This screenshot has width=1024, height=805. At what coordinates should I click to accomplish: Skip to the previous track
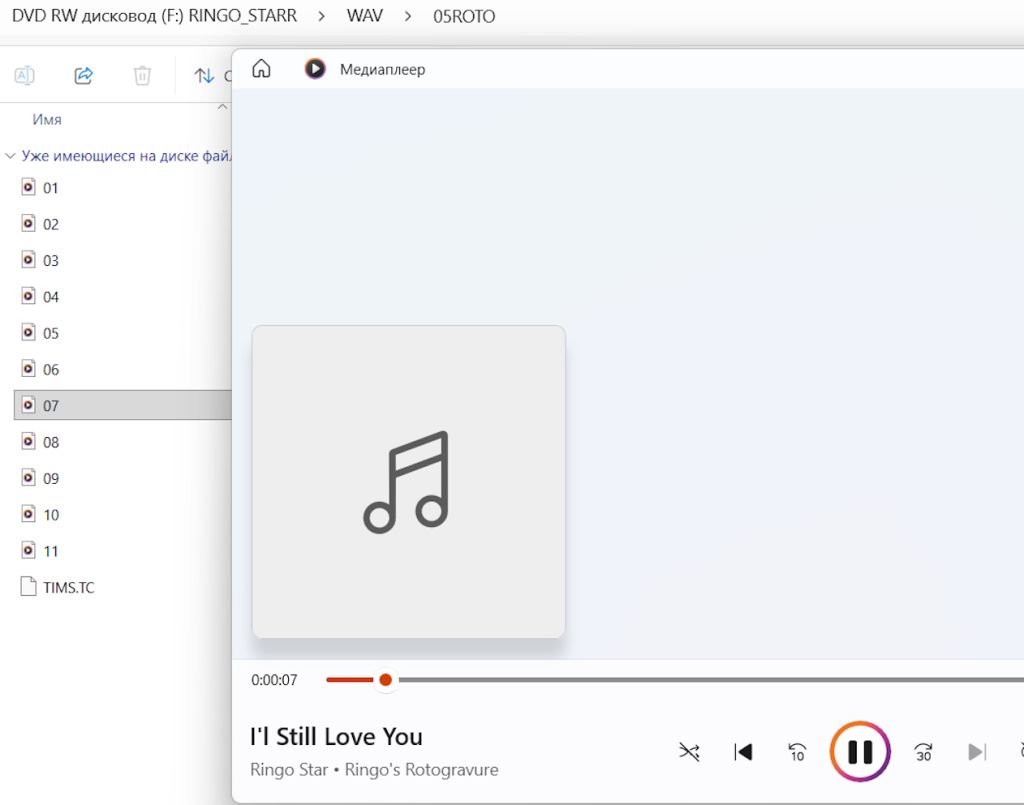tap(743, 752)
